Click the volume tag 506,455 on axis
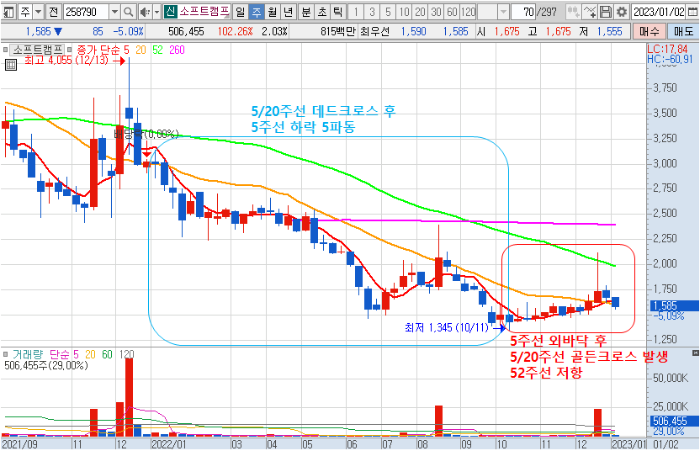 pos(675,421)
